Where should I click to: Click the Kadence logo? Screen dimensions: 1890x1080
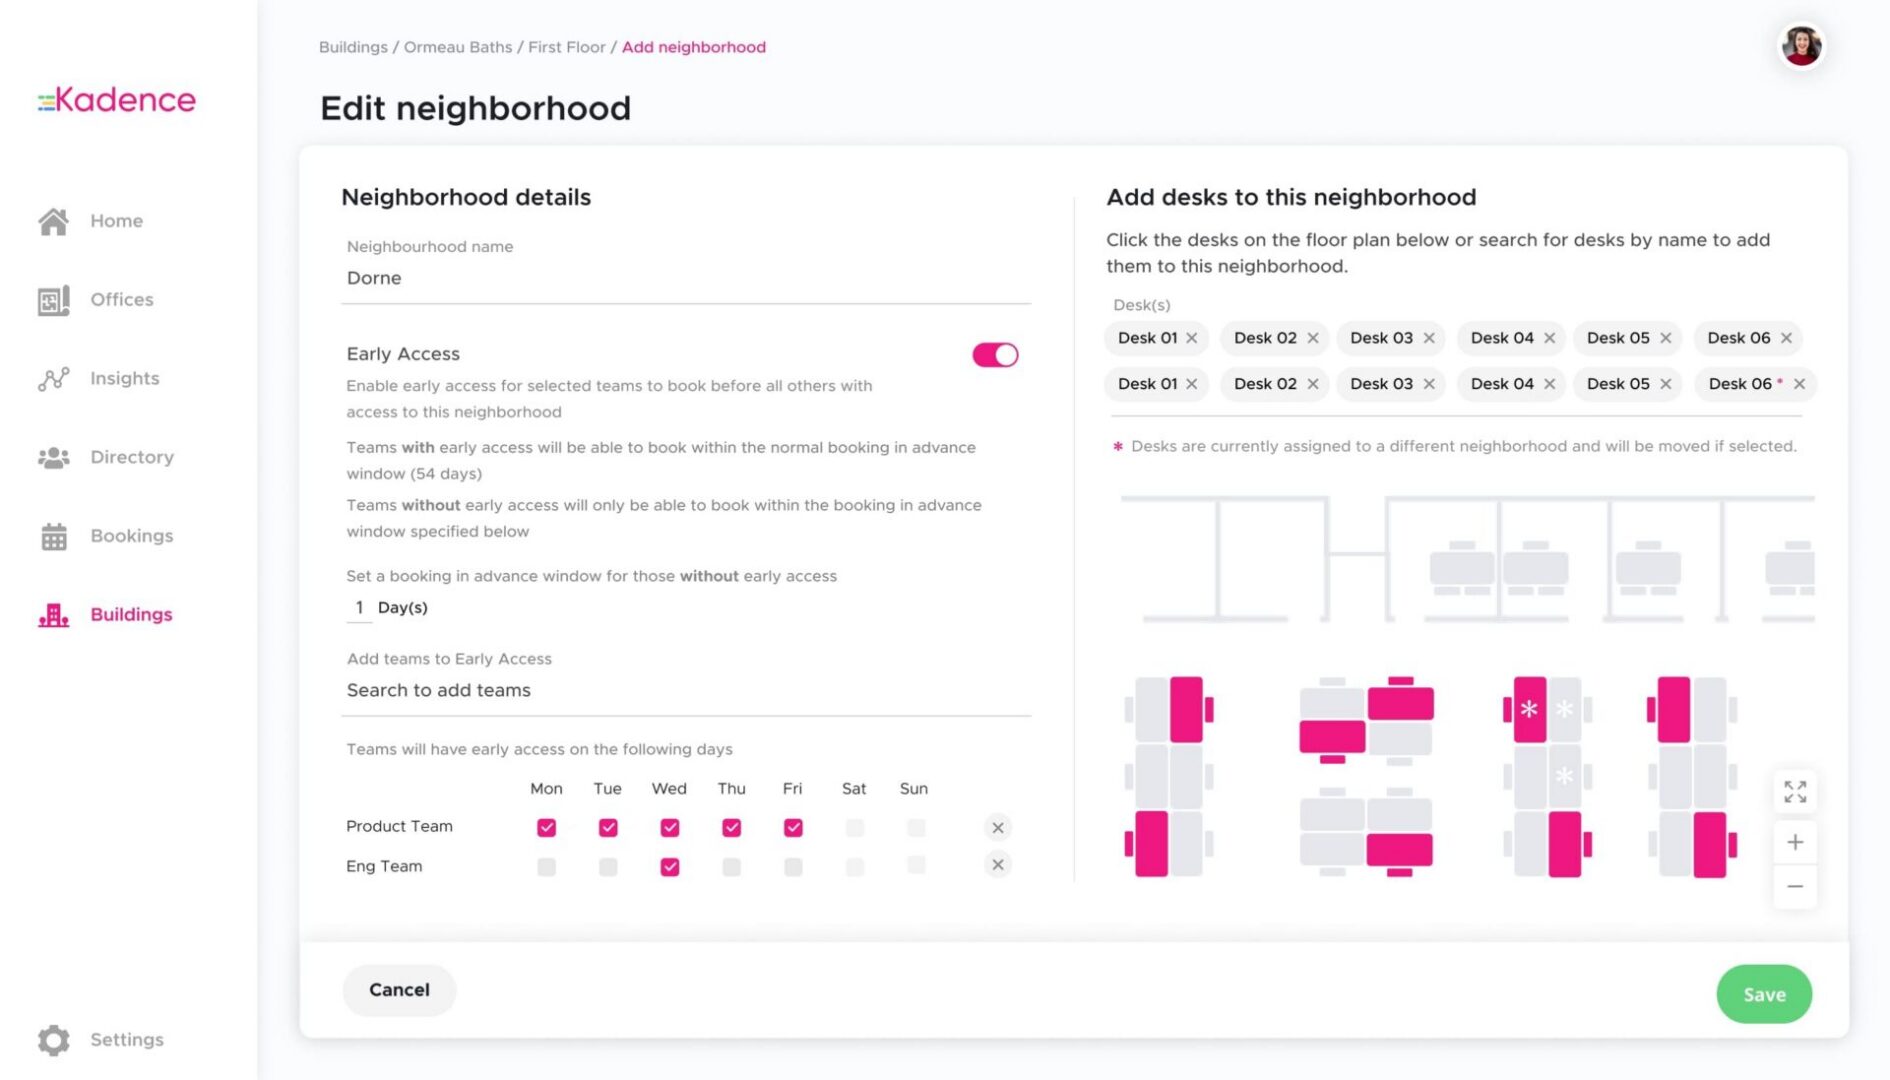[117, 100]
